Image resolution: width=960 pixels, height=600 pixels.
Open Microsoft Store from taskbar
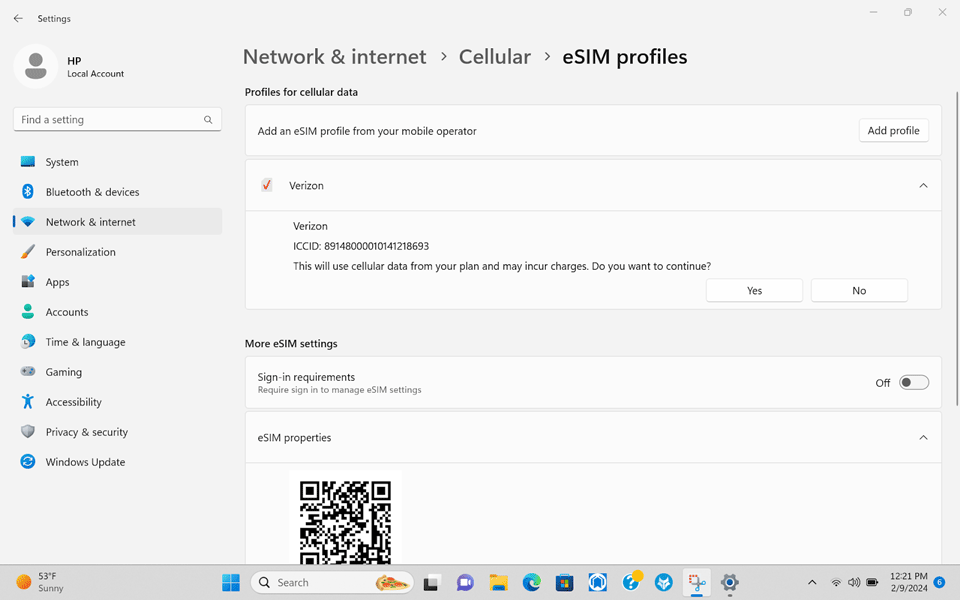click(x=564, y=581)
